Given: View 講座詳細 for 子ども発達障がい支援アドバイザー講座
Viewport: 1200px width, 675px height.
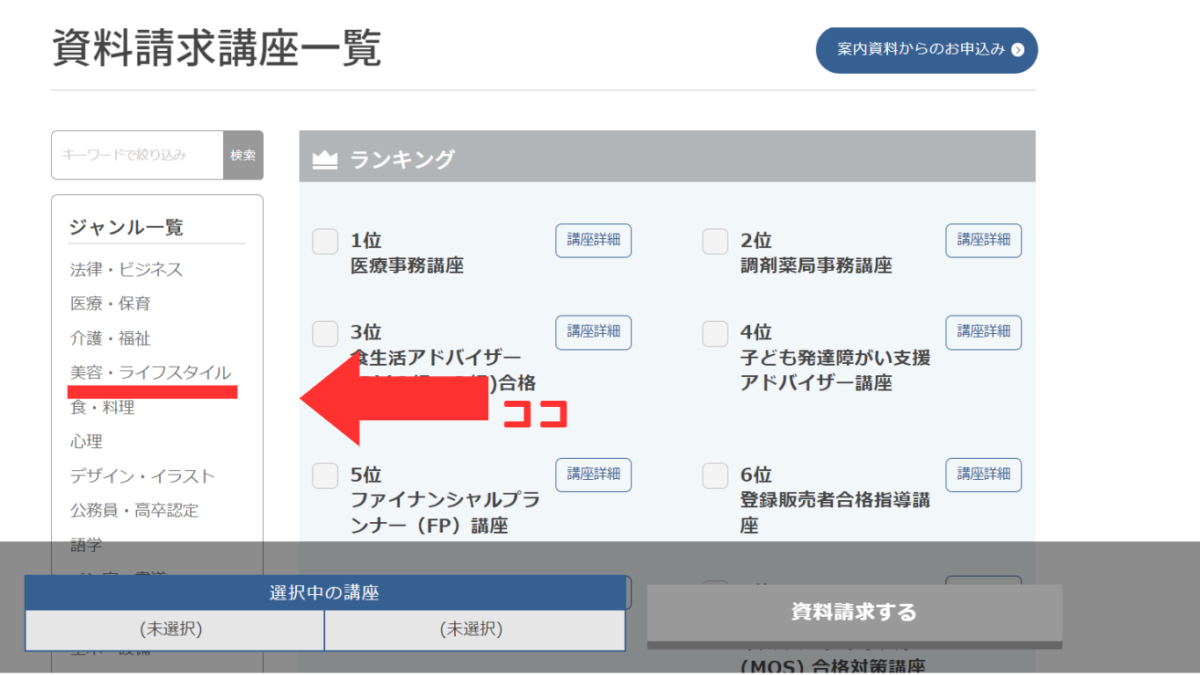Looking at the screenshot, I should click(984, 332).
